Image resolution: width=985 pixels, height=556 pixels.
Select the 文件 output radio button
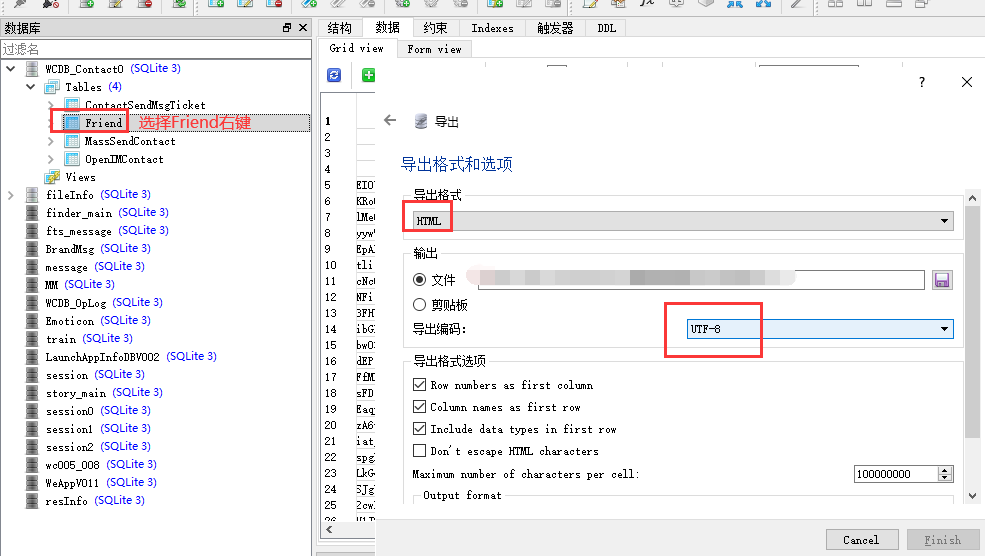tap(420, 280)
